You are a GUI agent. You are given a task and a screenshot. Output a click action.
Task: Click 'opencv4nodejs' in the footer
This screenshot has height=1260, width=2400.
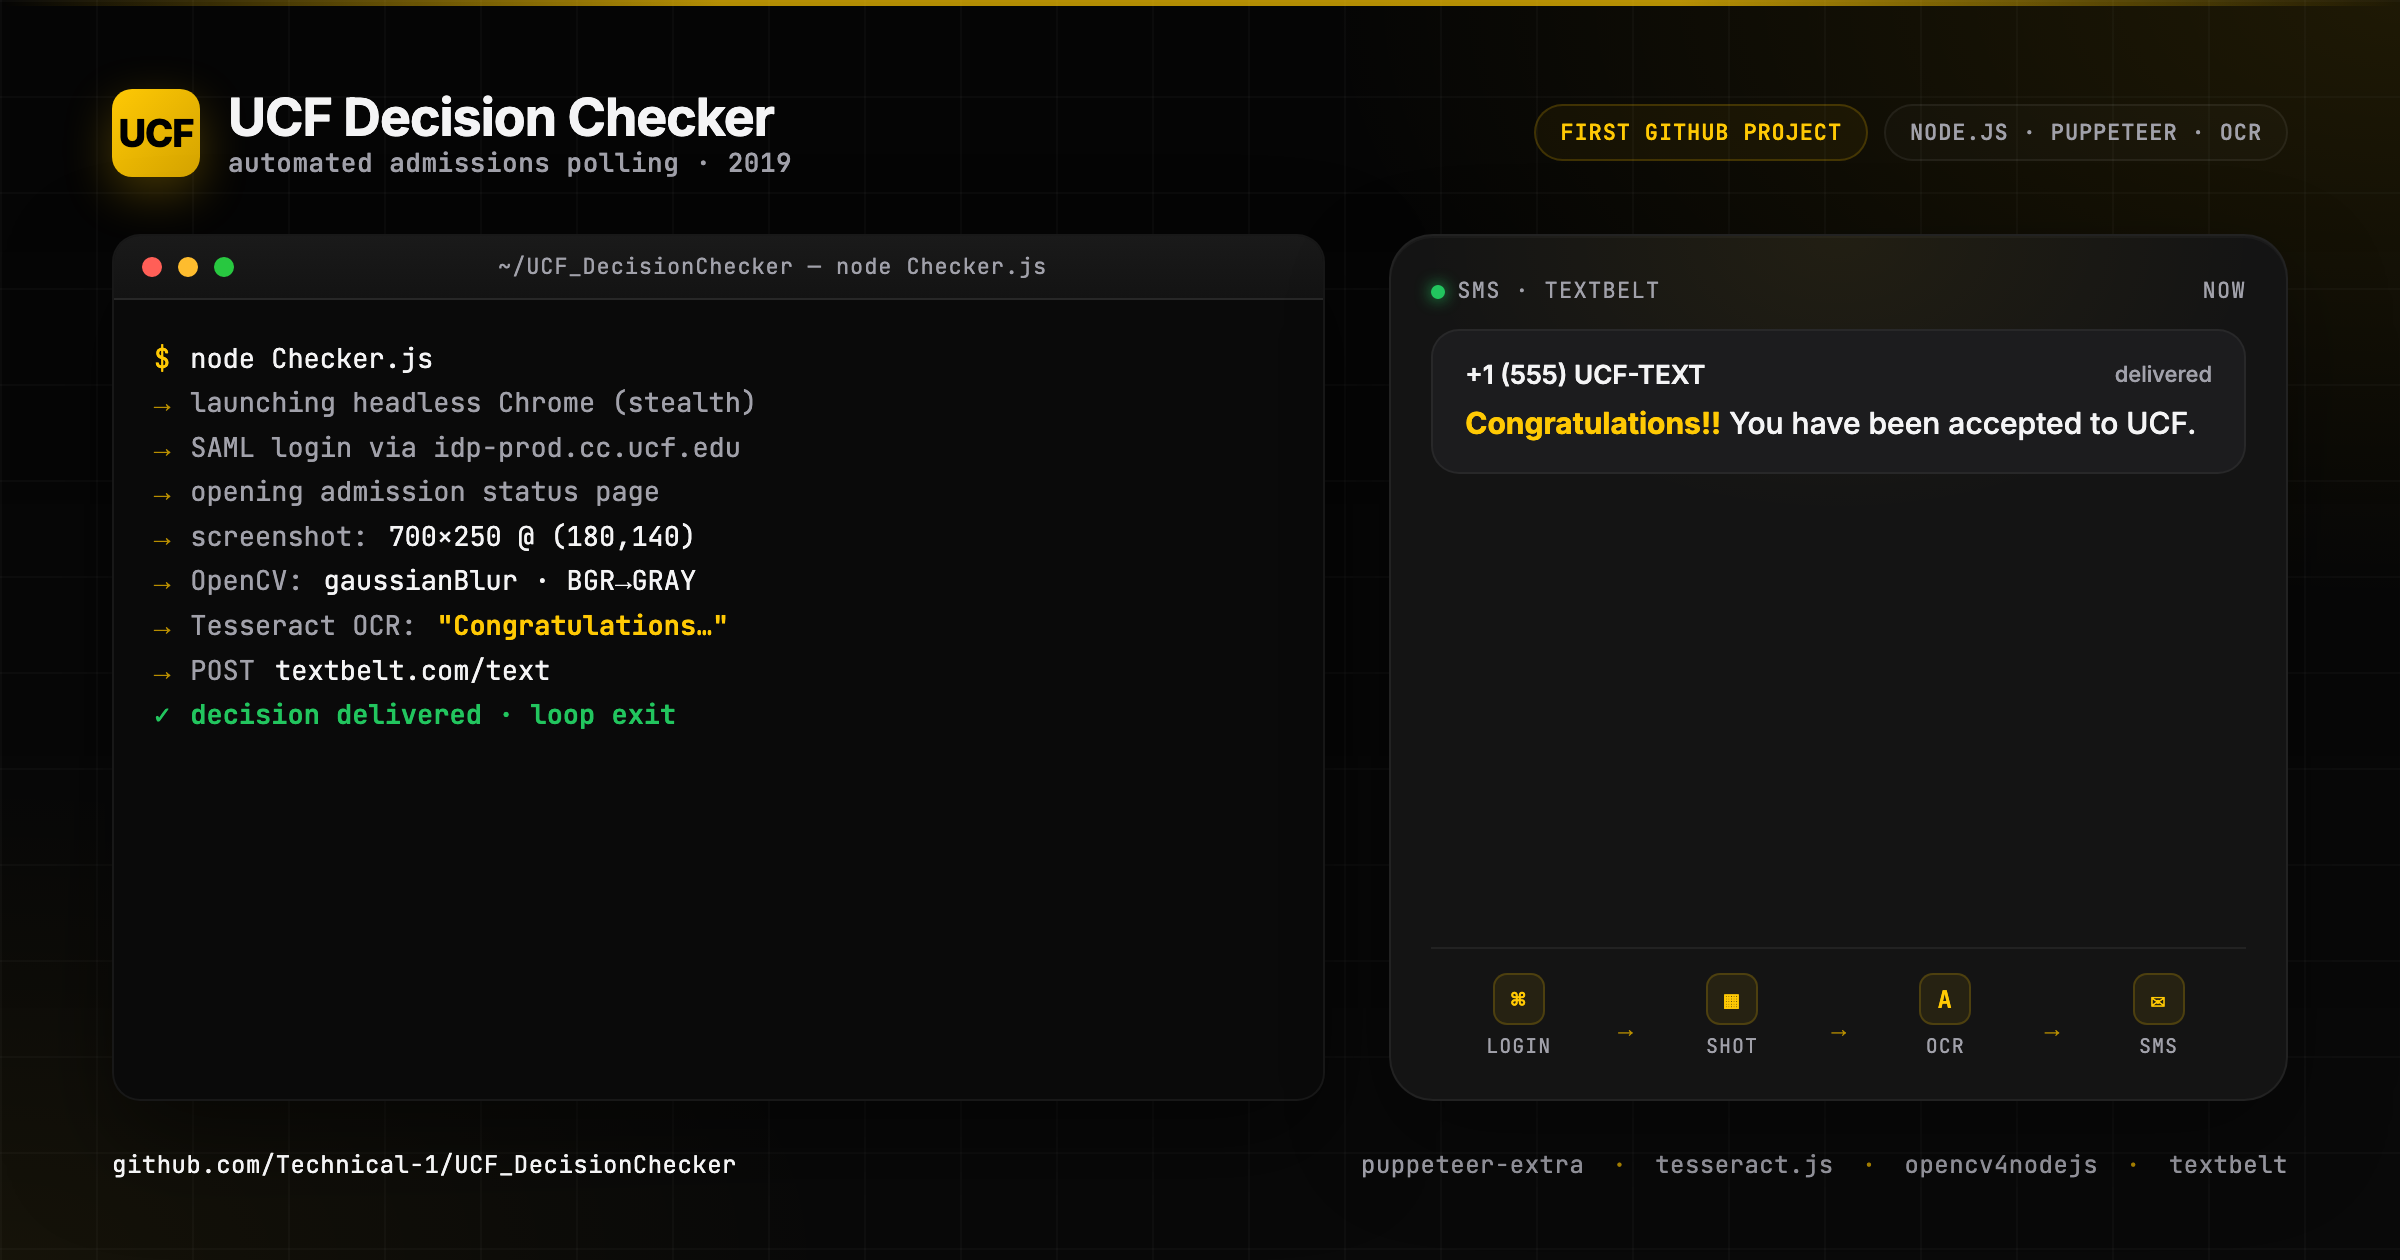(2001, 1165)
